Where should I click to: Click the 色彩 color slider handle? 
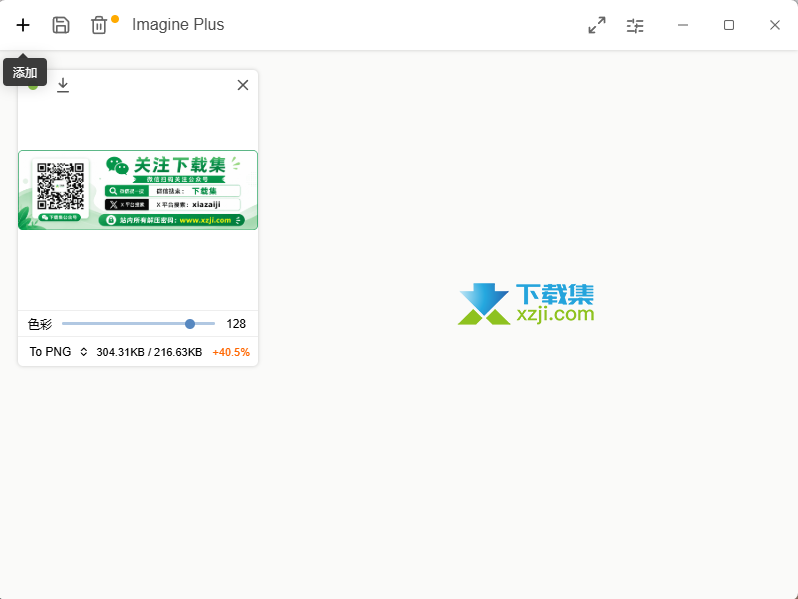click(190, 324)
